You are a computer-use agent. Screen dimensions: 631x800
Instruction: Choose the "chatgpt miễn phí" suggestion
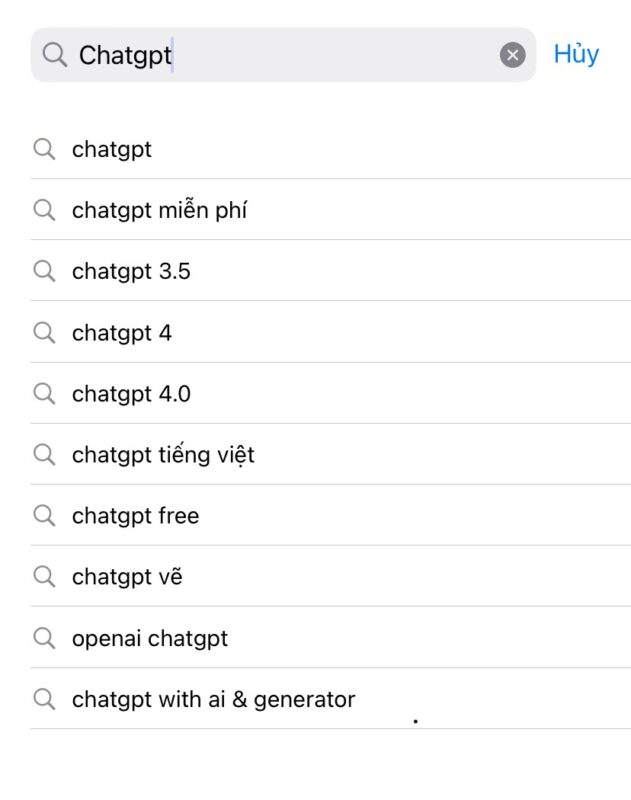coord(160,211)
